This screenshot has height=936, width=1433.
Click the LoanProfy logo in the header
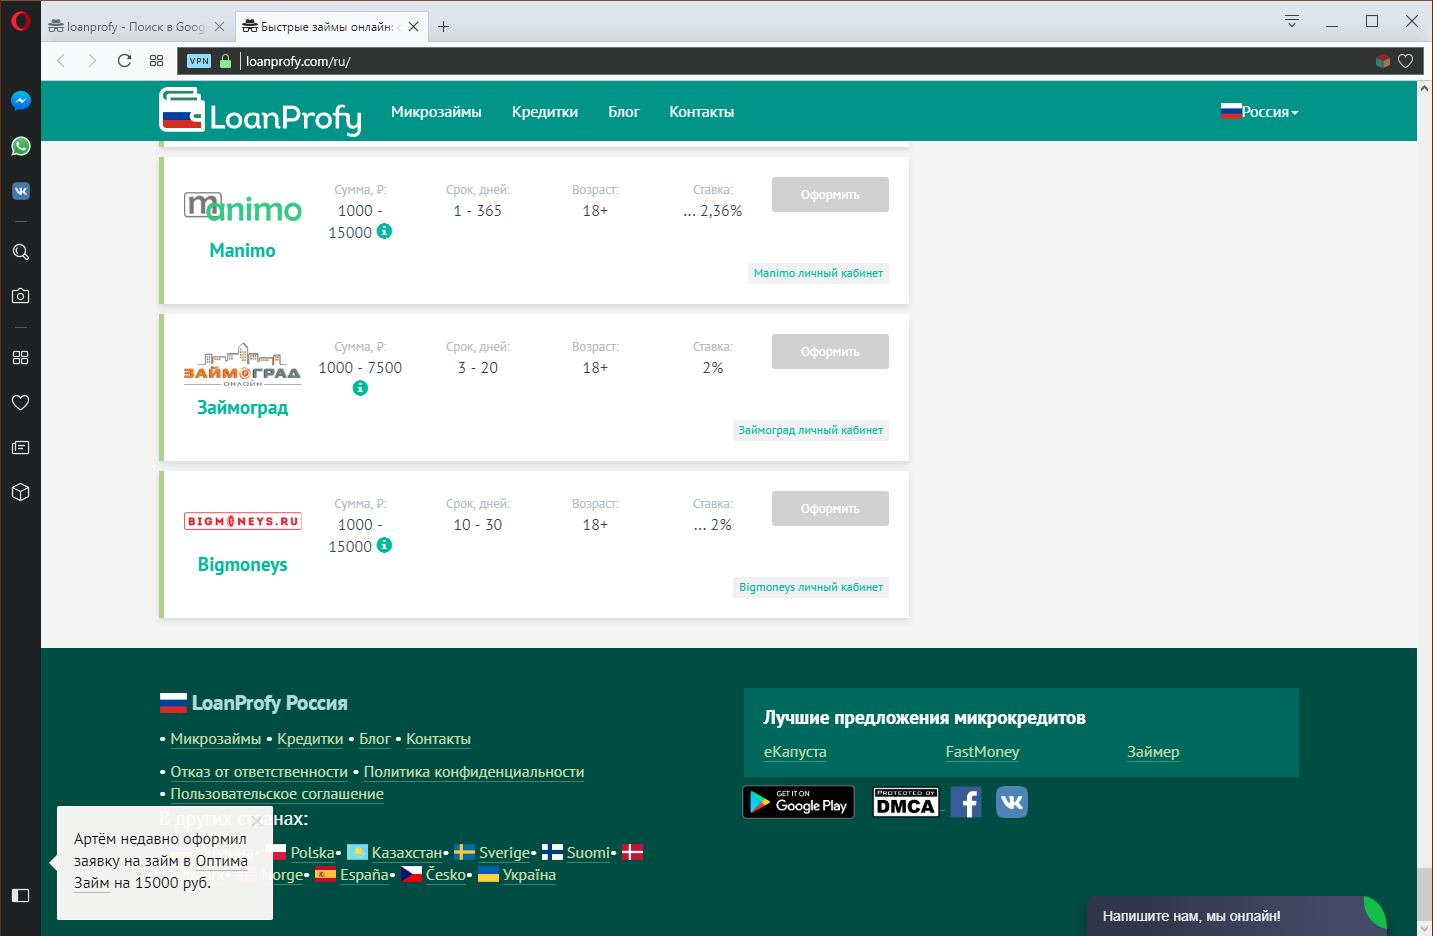(x=260, y=112)
